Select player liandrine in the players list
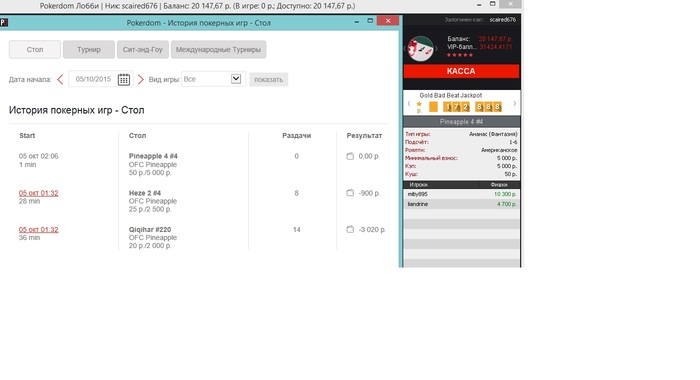This screenshot has height=380, width=700. tap(462, 204)
